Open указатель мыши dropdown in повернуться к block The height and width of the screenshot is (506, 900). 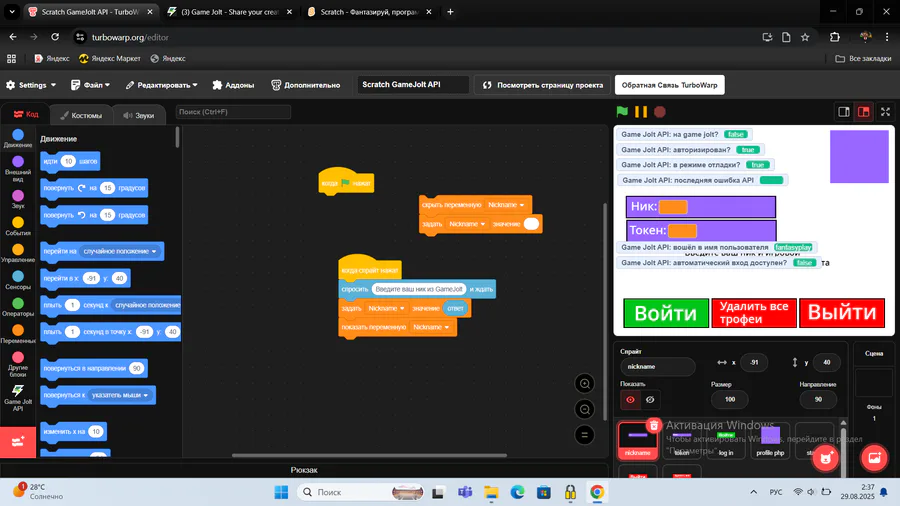119,395
